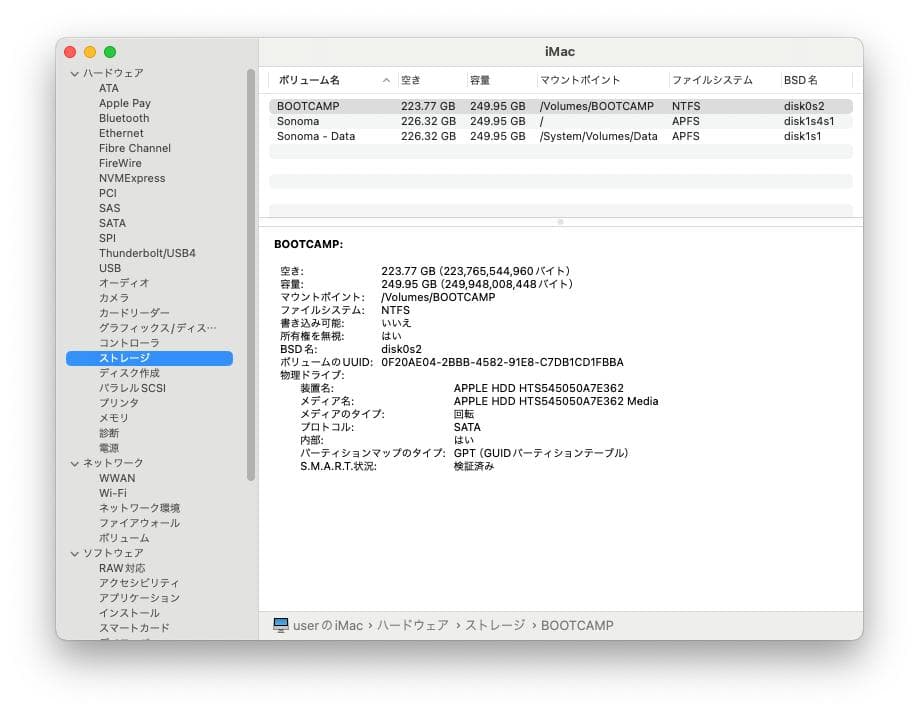Collapse the ネットワーク section

tap(74, 463)
